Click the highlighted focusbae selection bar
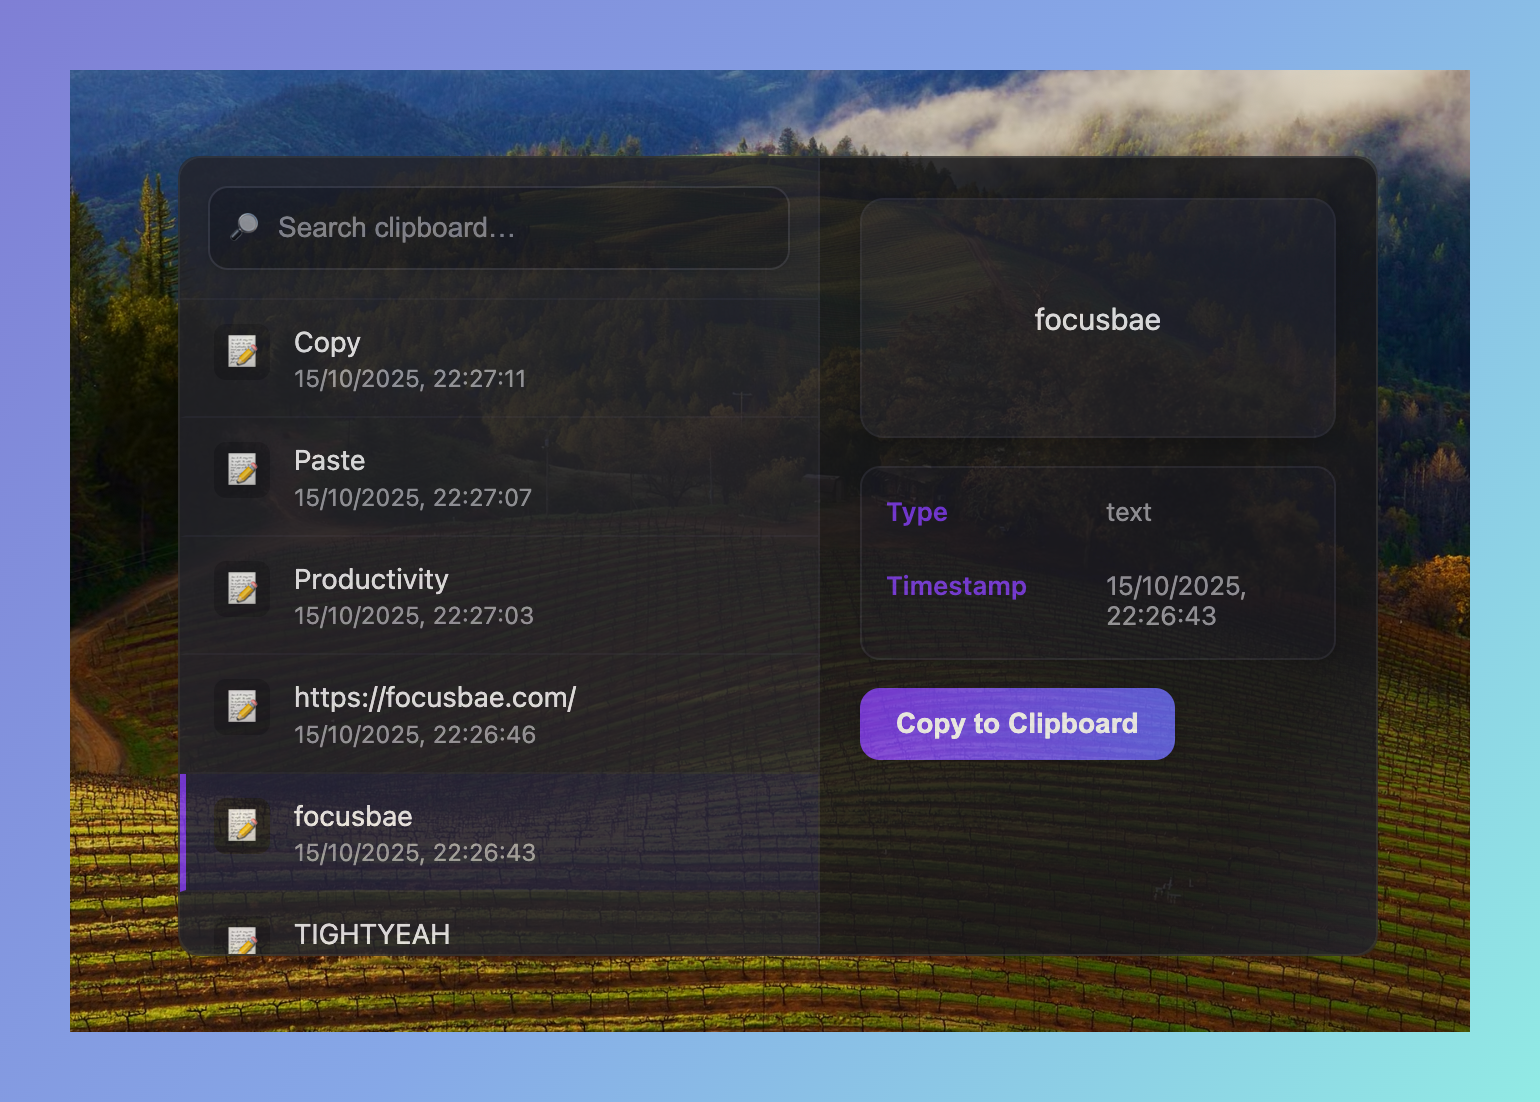Image resolution: width=1540 pixels, height=1102 pixels. pyautogui.click(x=184, y=832)
